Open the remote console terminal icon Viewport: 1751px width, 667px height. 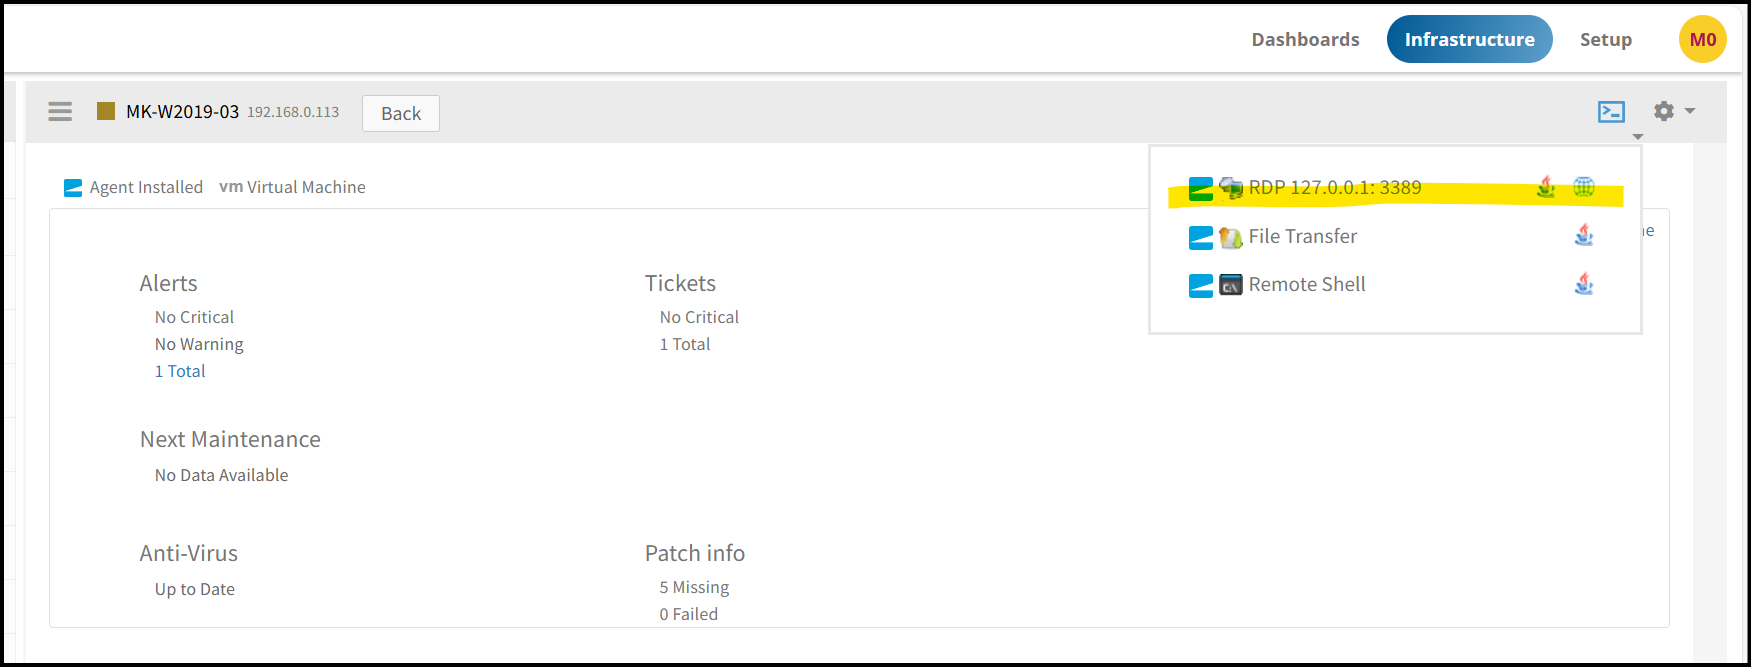coord(1611,112)
